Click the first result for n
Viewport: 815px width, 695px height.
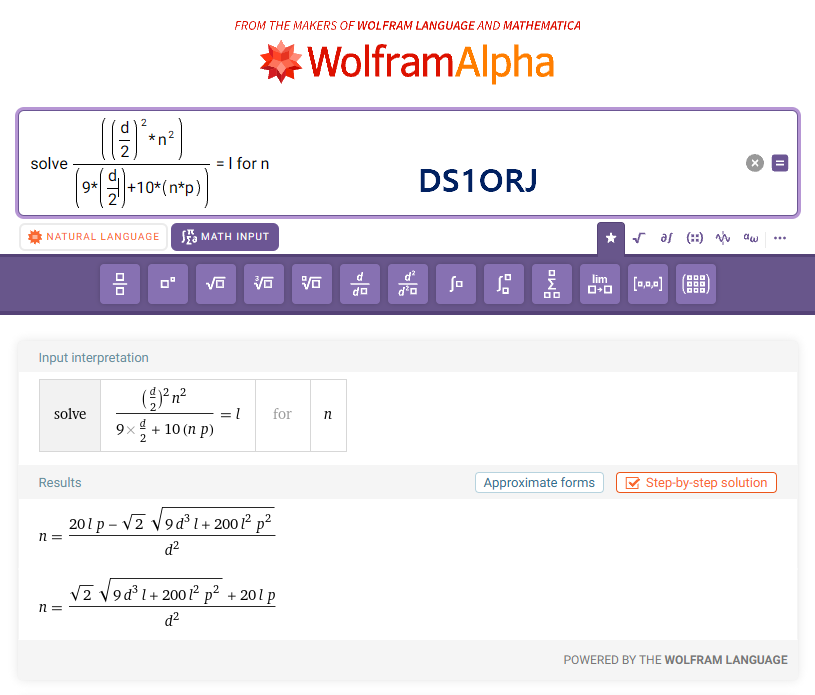157,533
